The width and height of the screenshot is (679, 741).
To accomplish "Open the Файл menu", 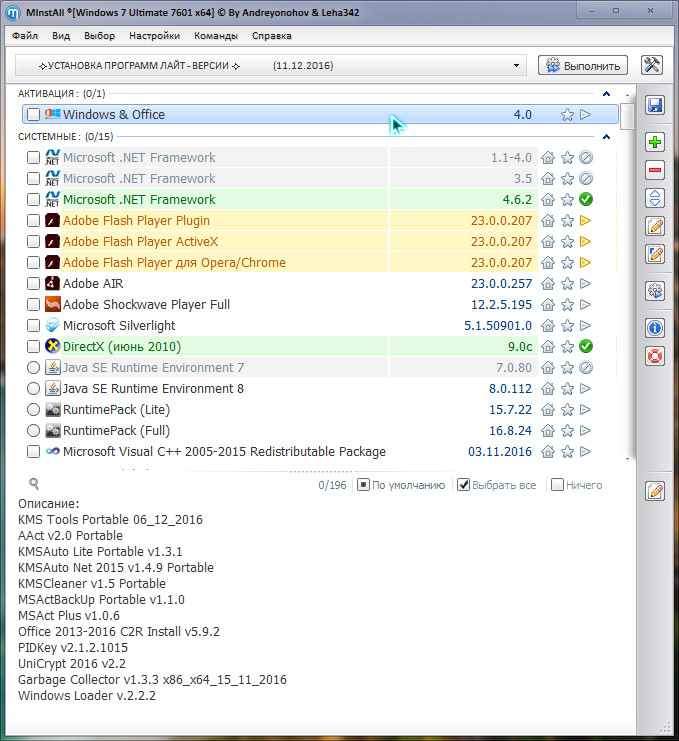I will 25,36.
